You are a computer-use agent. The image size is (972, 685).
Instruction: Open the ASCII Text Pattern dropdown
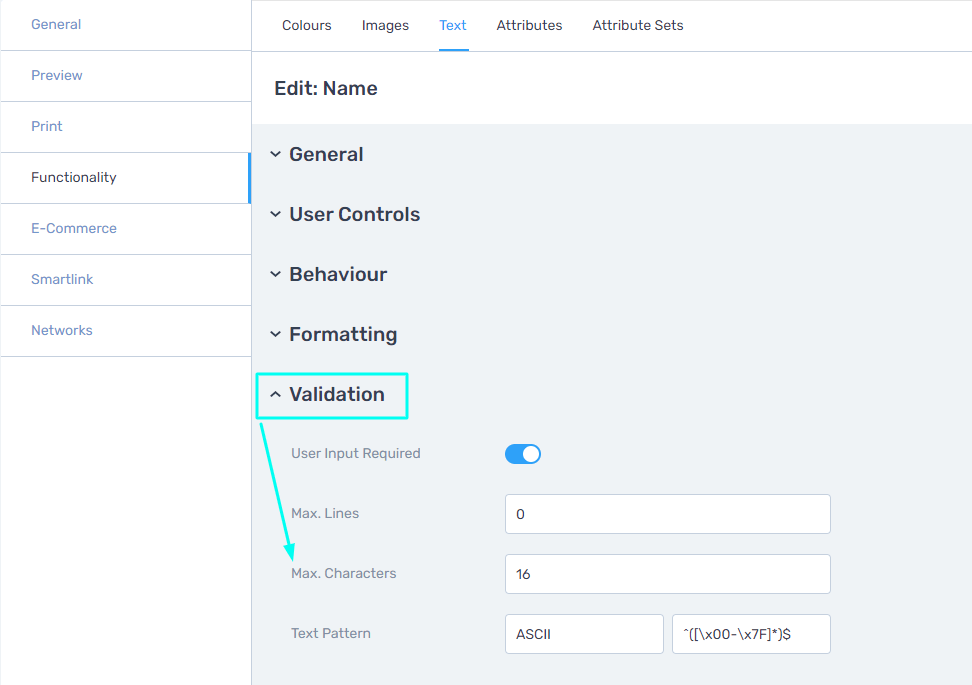[584, 634]
